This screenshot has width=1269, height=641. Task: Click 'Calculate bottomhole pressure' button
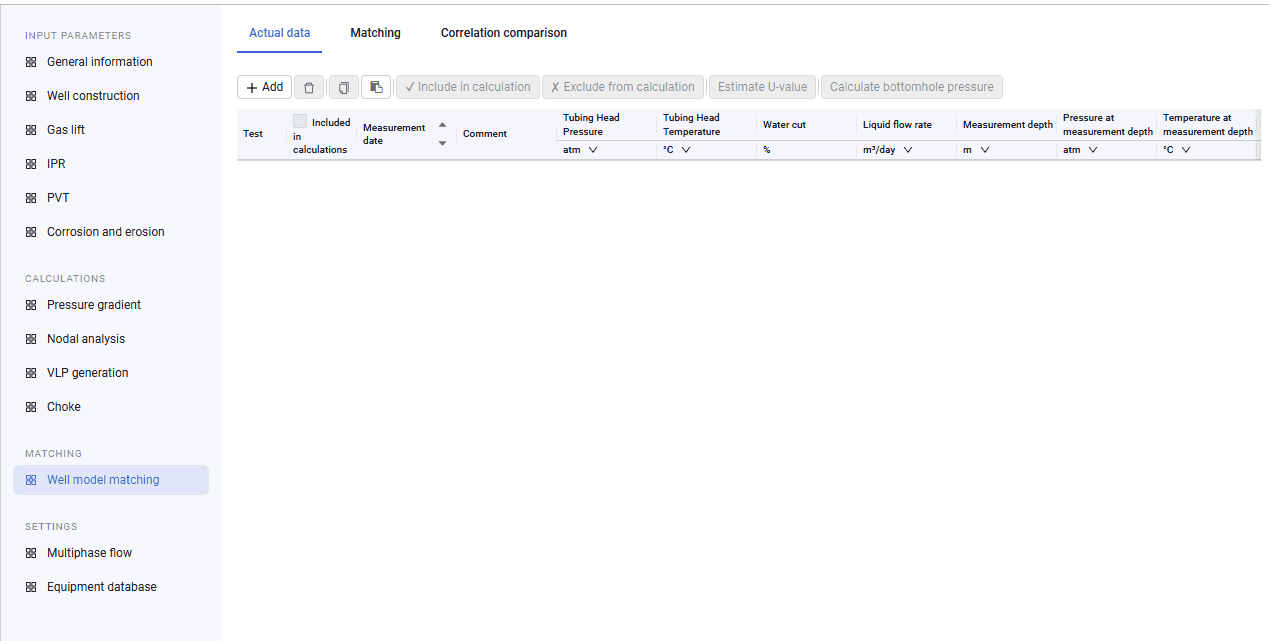[912, 87]
